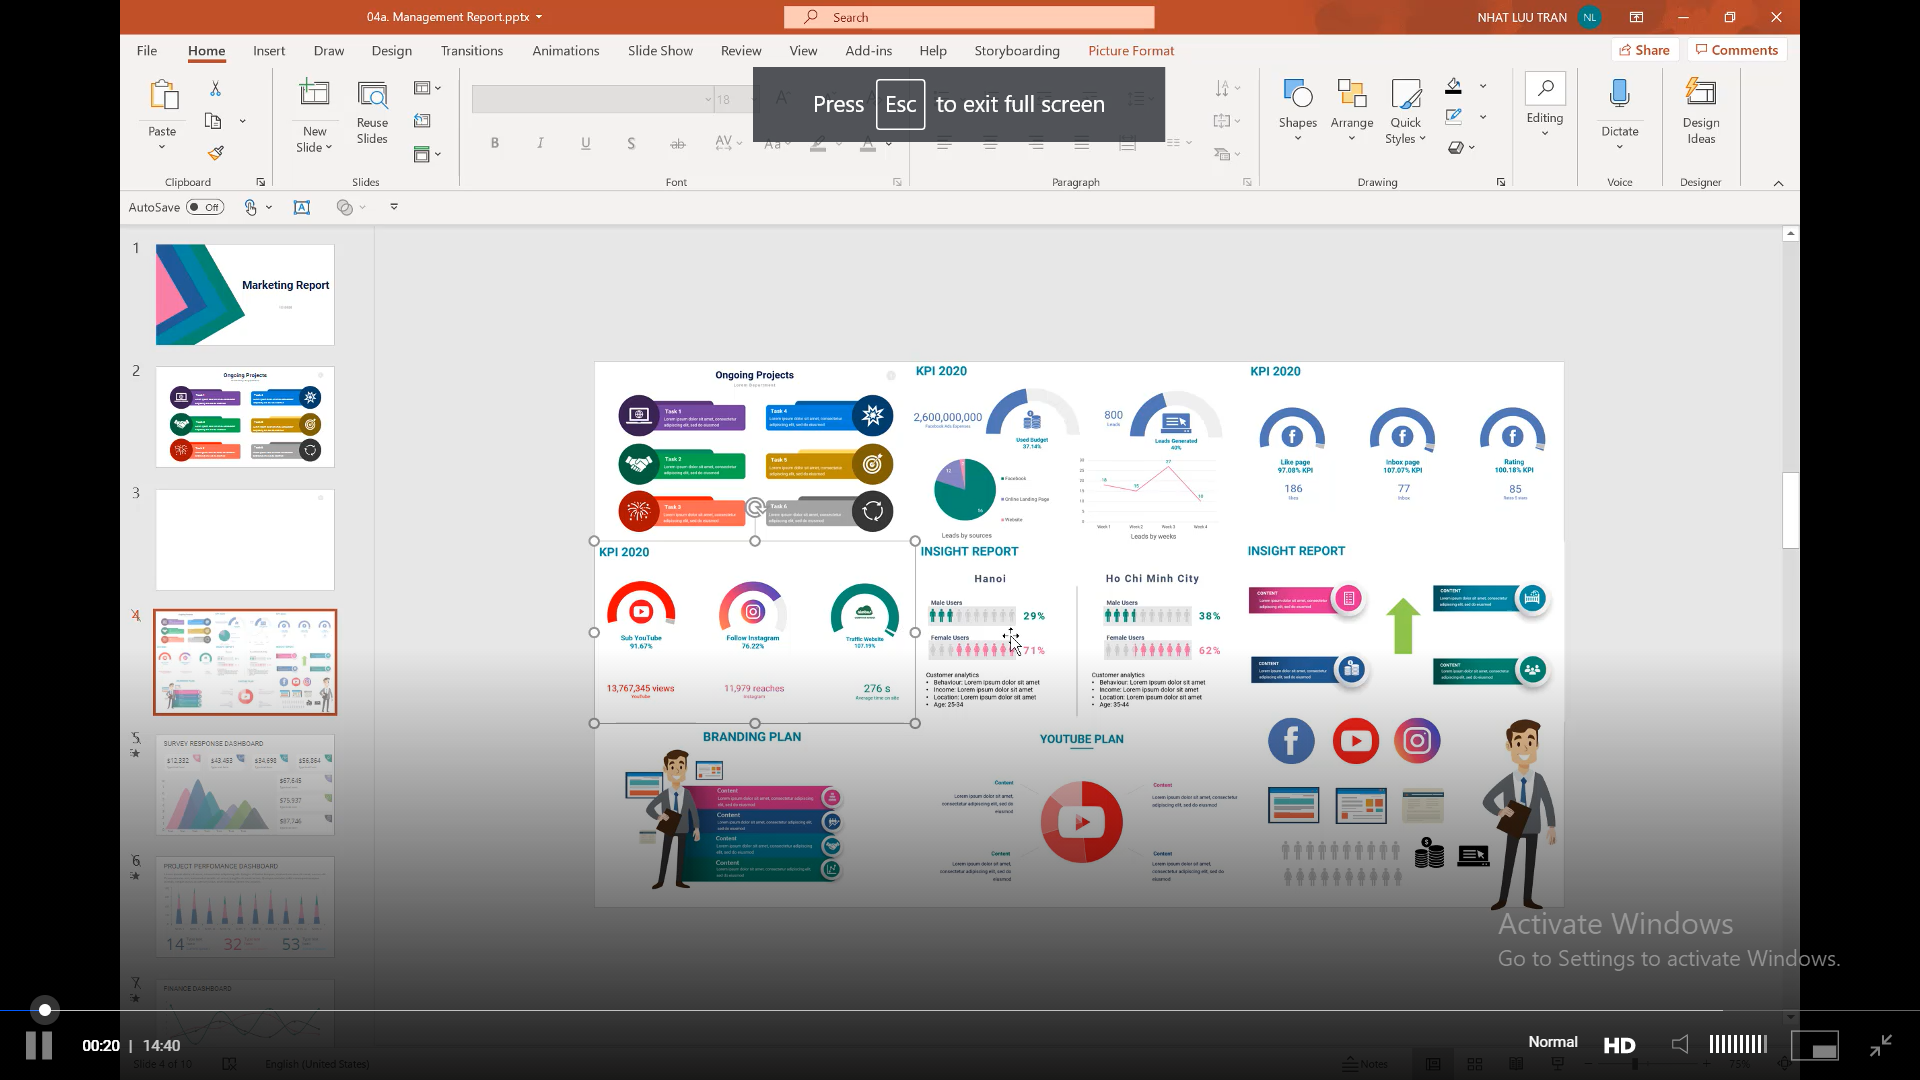The image size is (1920, 1080).
Task: Click the New Slide icon
Action: click(314, 95)
